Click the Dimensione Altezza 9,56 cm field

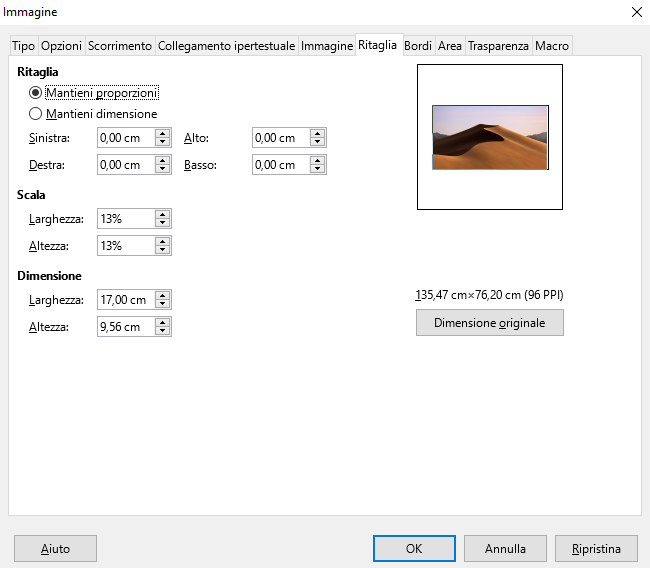126,326
